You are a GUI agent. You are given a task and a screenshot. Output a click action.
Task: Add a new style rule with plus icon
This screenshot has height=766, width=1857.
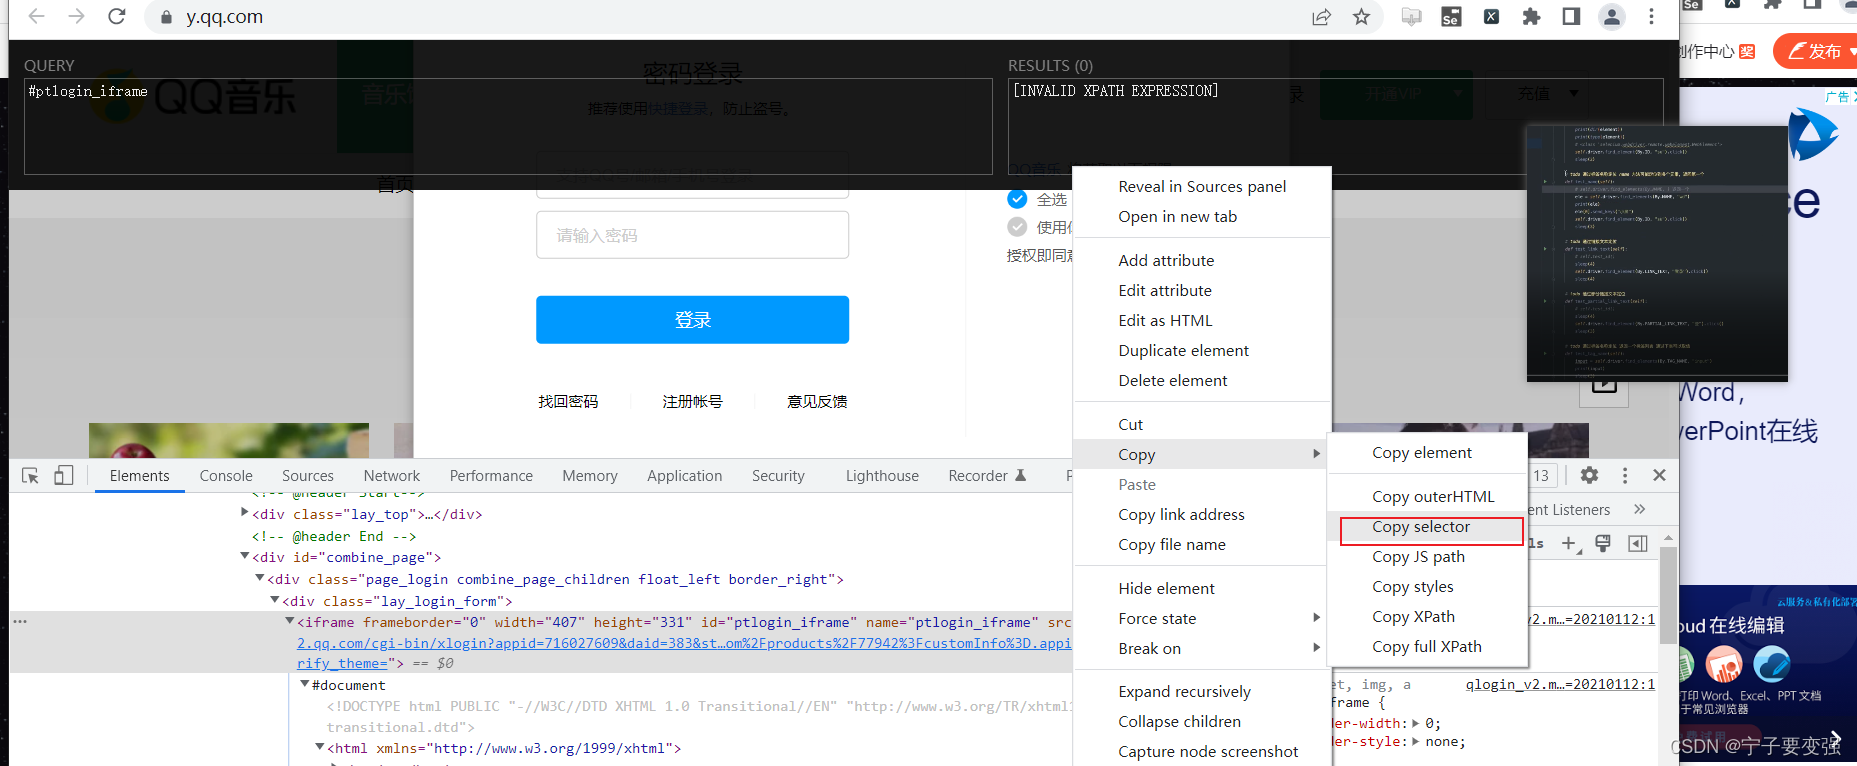(1569, 544)
